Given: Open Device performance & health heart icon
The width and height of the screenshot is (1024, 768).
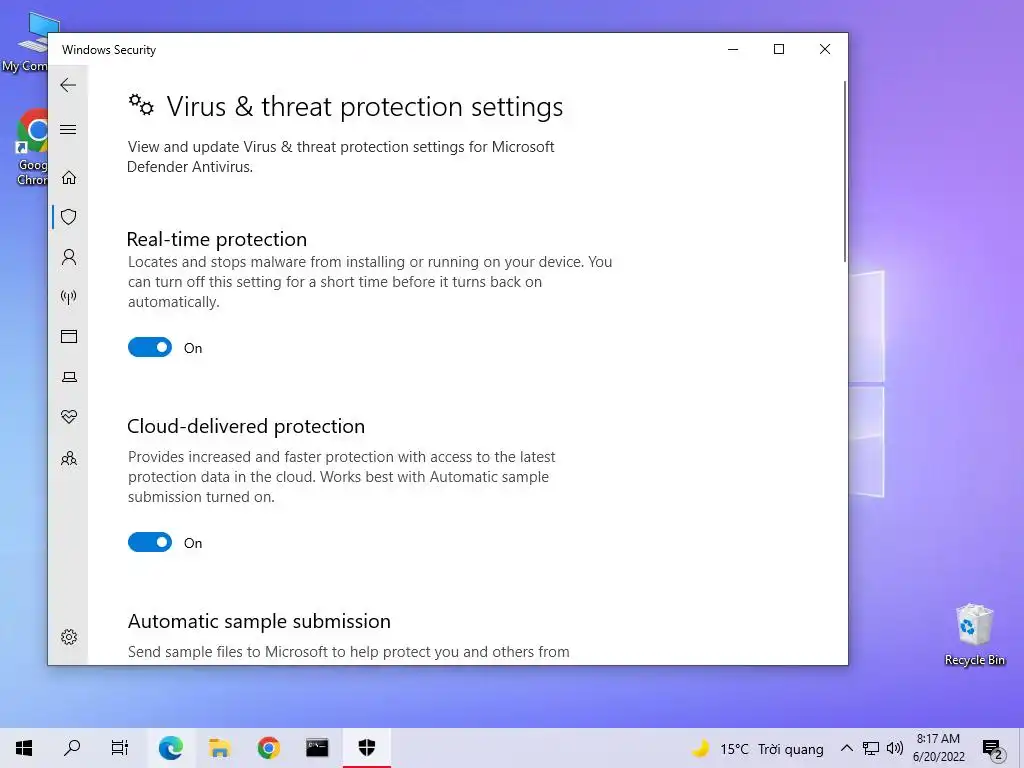Looking at the screenshot, I should tap(69, 417).
